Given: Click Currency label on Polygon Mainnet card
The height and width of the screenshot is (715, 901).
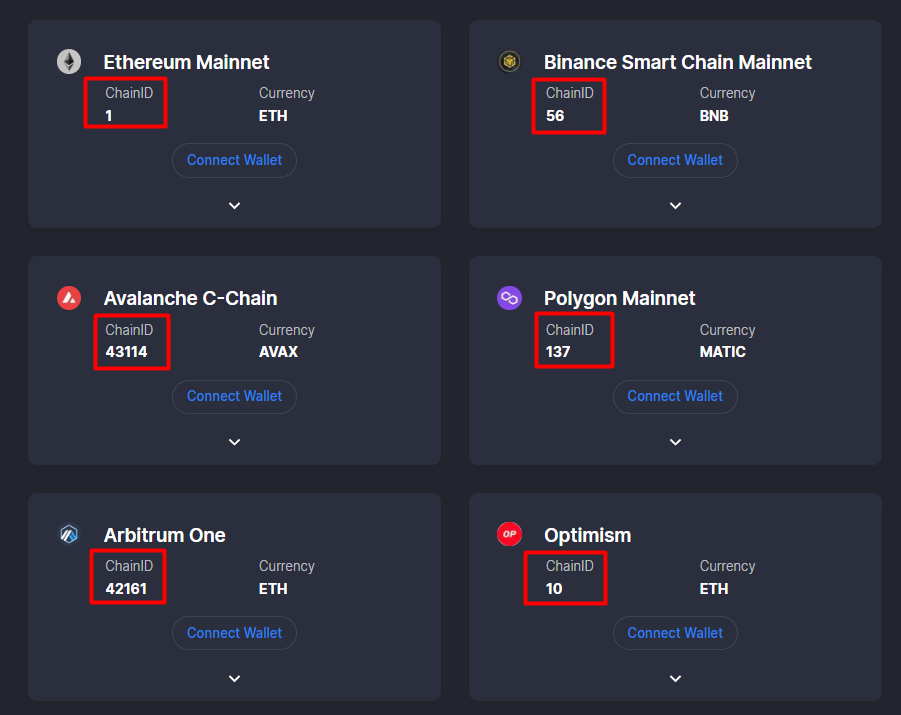Looking at the screenshot, I should pos(727,330).
